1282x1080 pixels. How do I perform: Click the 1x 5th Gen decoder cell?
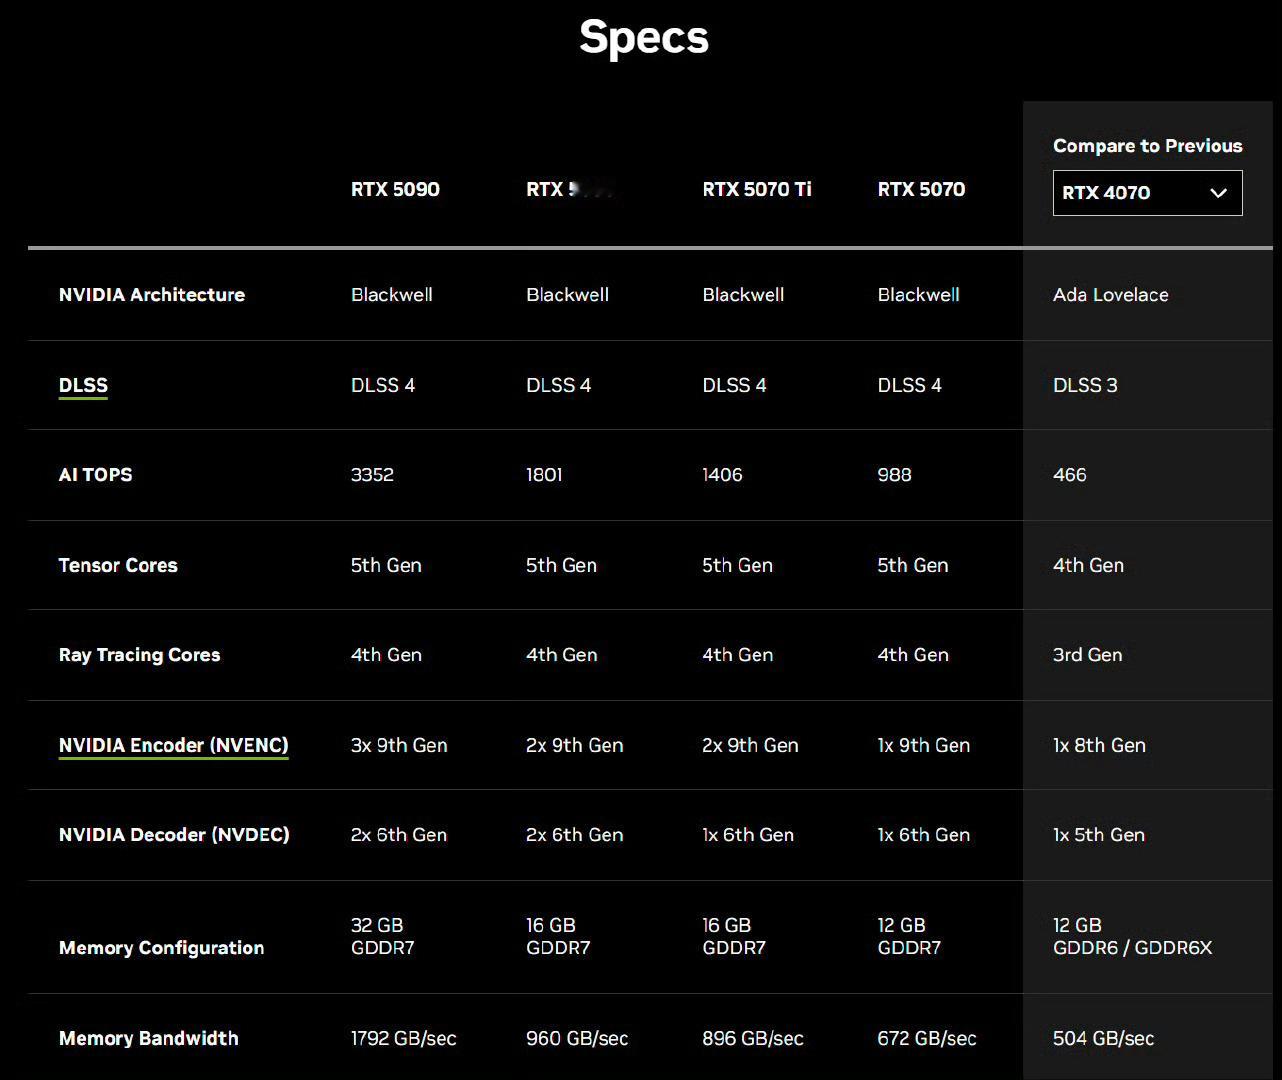1099,835
